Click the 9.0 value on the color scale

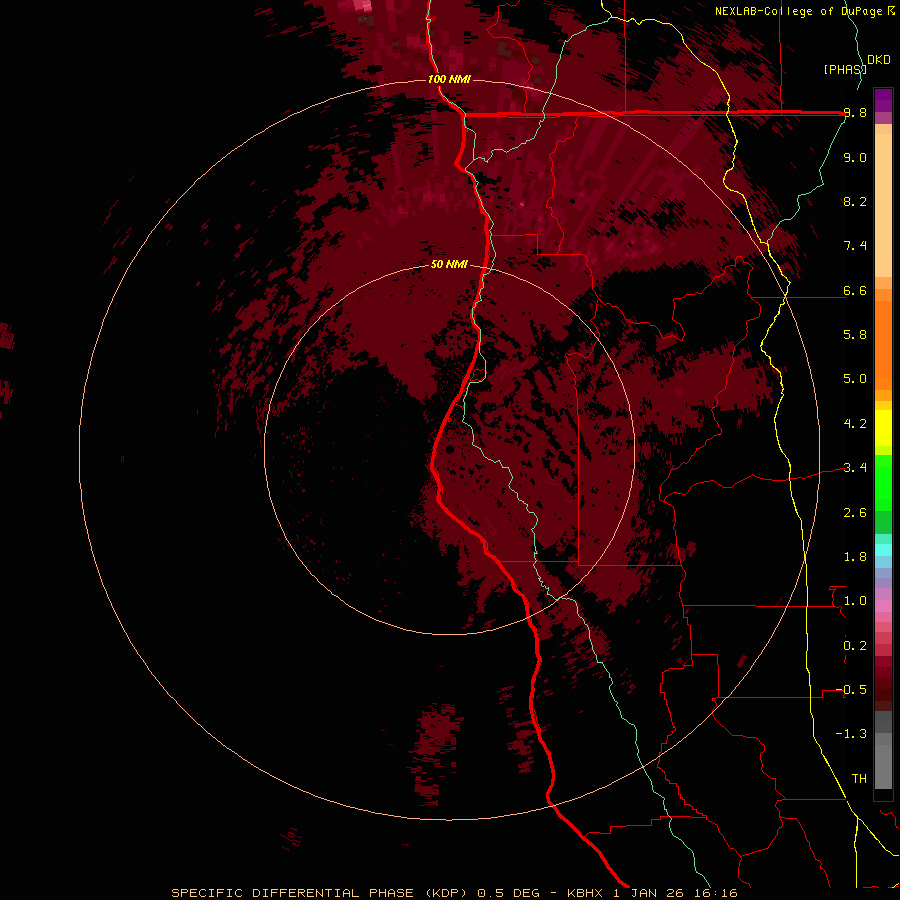tap(855, 157)
